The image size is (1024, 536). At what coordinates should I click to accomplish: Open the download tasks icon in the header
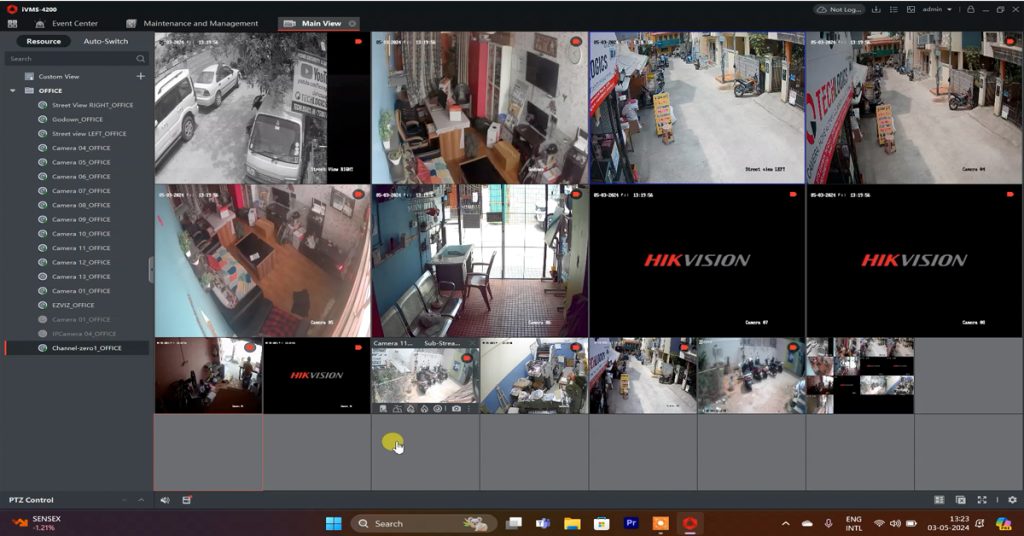(876, 9)
